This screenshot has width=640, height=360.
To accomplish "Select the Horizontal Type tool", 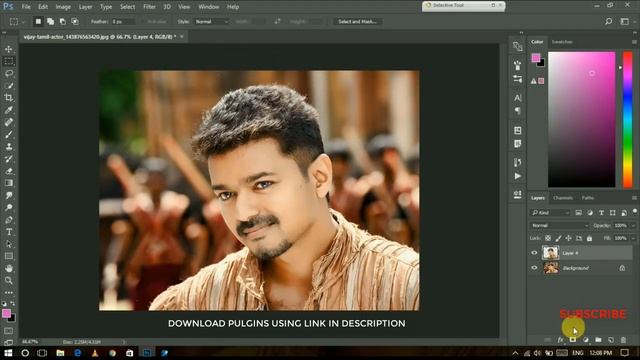I will (x=9, y=232).
